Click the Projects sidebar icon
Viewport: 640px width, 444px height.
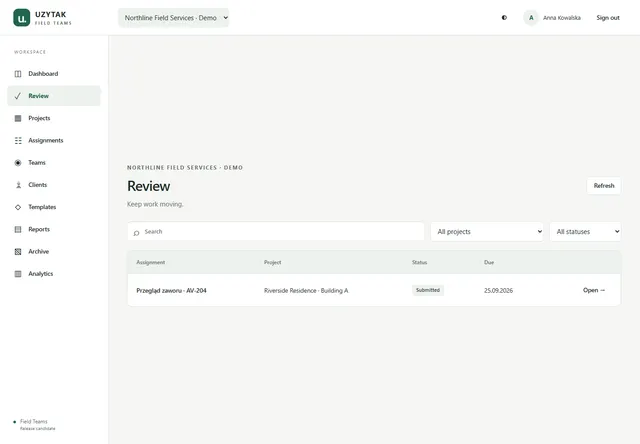click(18, 118)
